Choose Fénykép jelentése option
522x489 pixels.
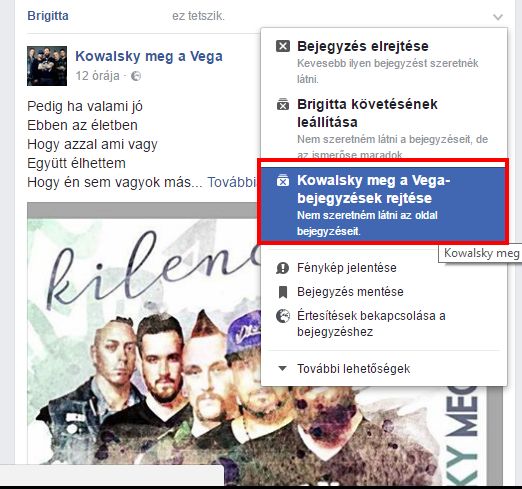tap(384, 268)
